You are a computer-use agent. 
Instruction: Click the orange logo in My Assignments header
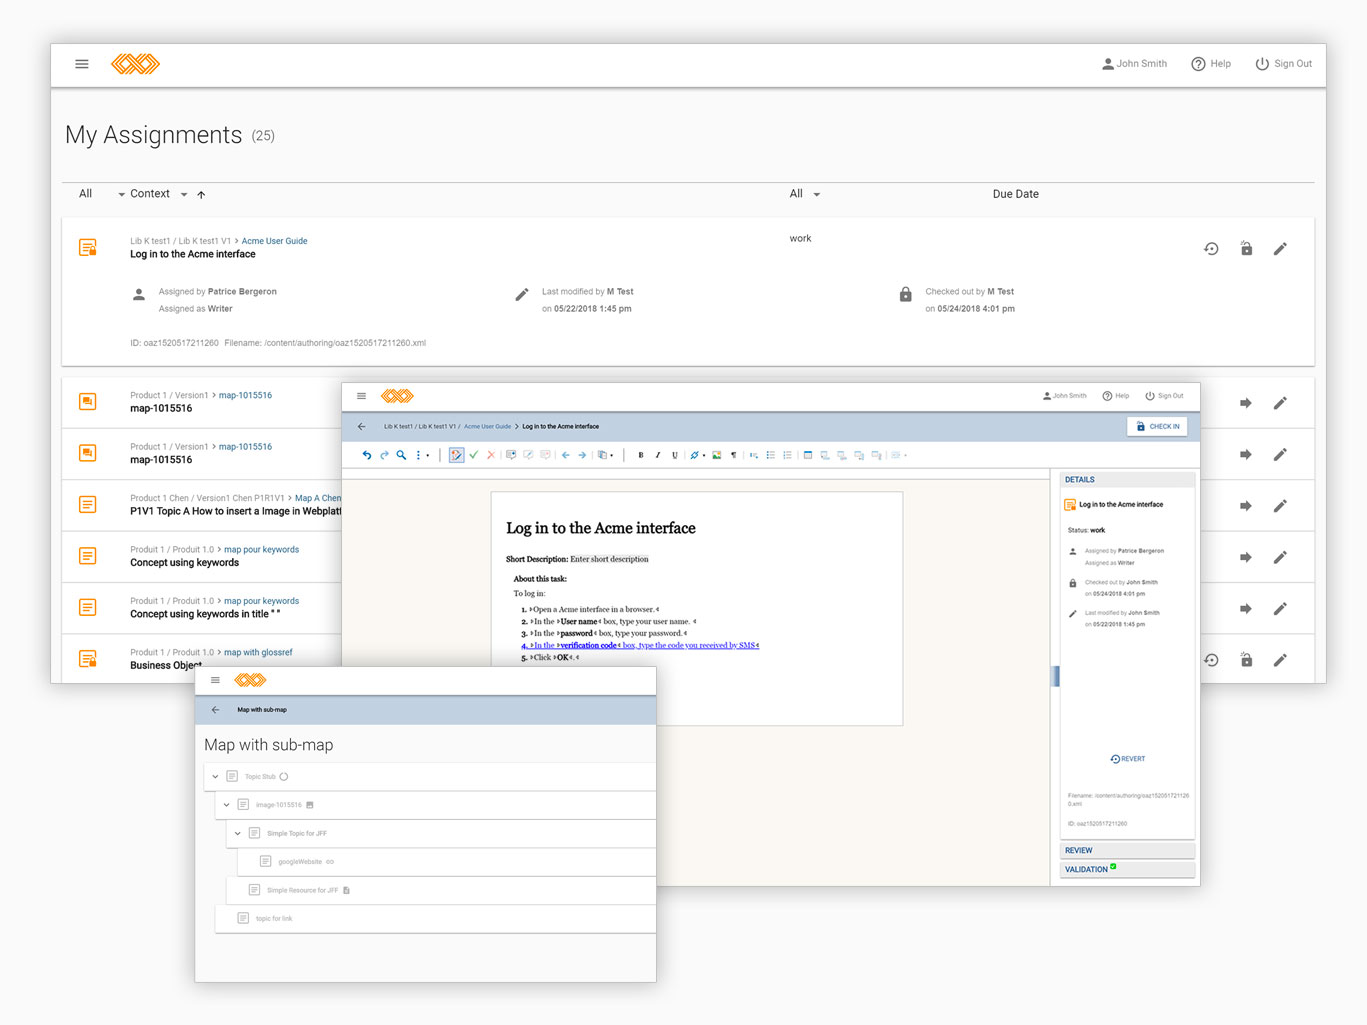pyautogui.click(x=135, y=64)
